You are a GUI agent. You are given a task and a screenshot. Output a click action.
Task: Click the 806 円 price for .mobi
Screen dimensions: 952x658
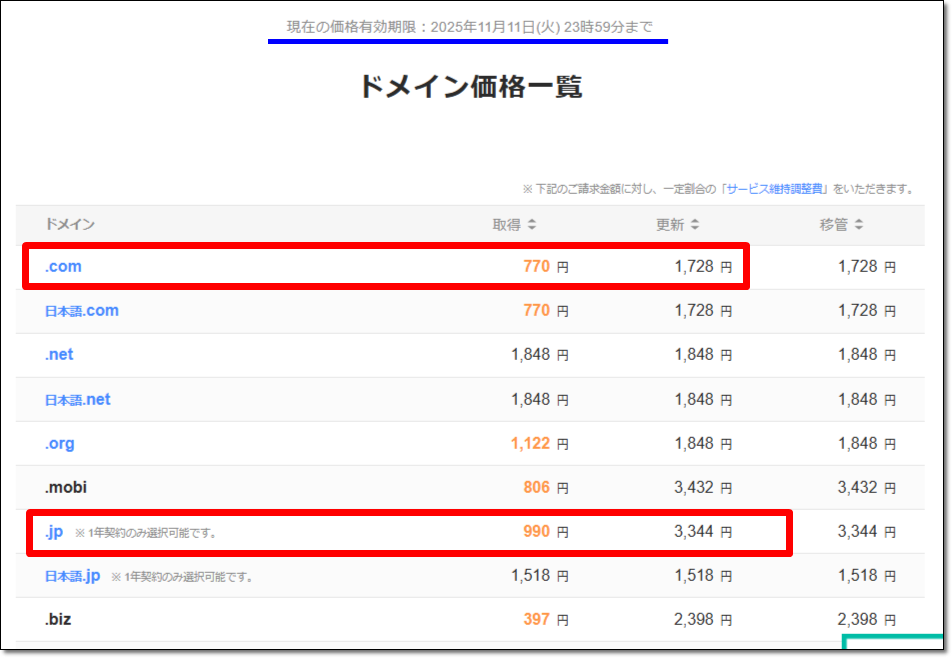click(x=545, y=488)
